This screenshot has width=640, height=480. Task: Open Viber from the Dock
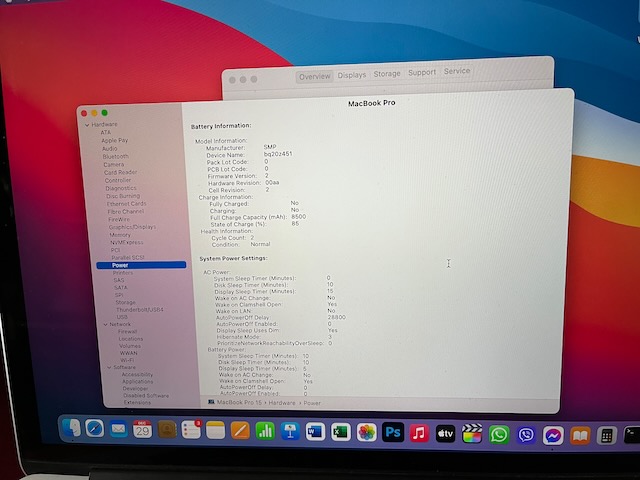coord(526,435)
